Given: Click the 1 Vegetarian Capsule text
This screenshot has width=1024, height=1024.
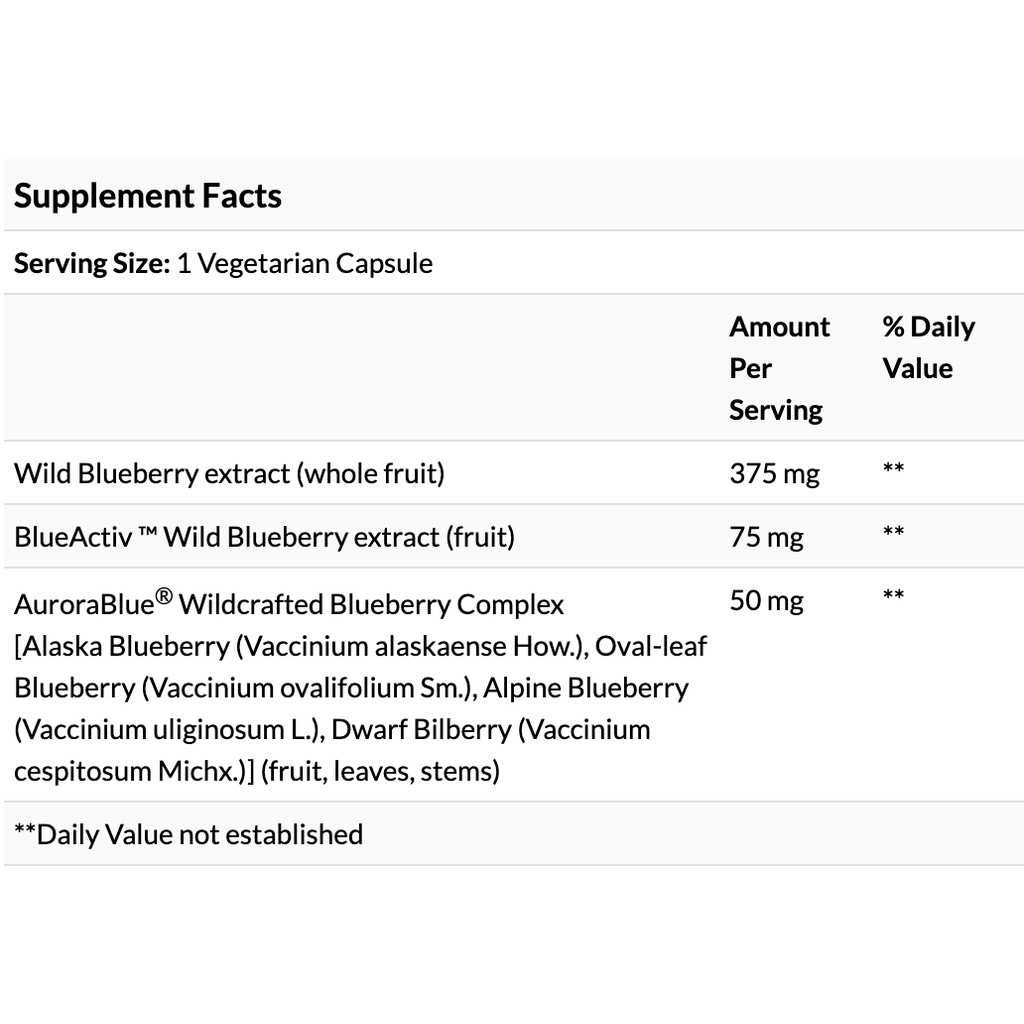Looking at the screenshot, I should point(304,264).
